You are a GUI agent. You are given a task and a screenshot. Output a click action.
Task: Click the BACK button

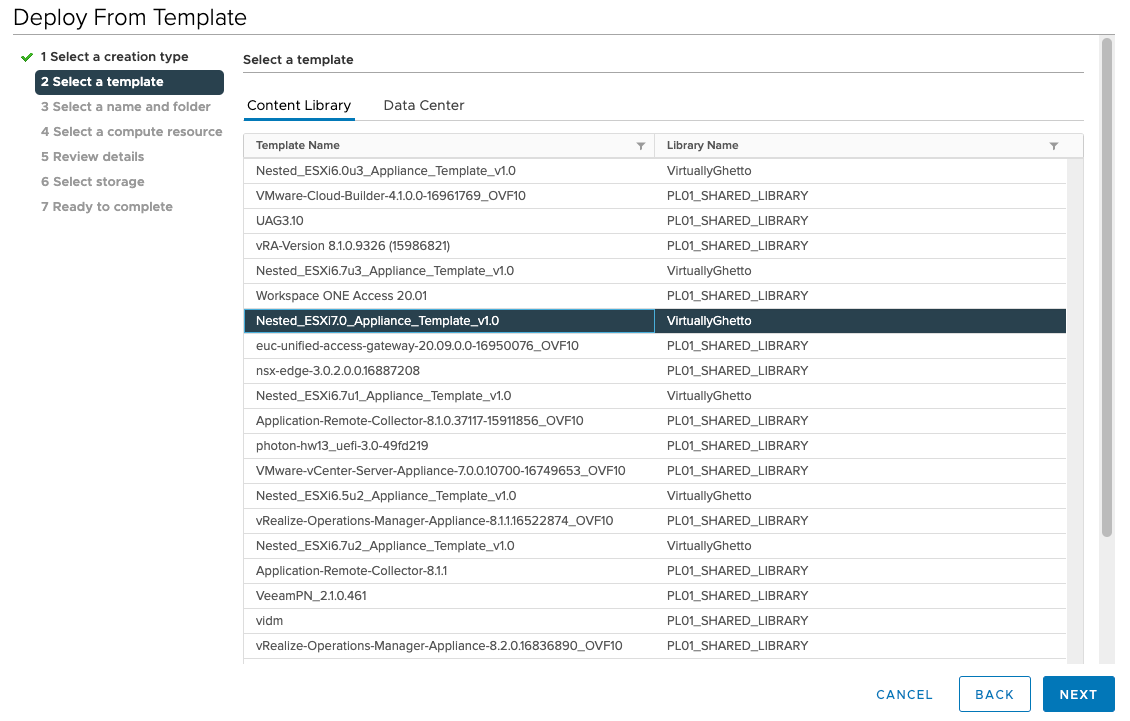pyautogui.click(x=994, y=694)
